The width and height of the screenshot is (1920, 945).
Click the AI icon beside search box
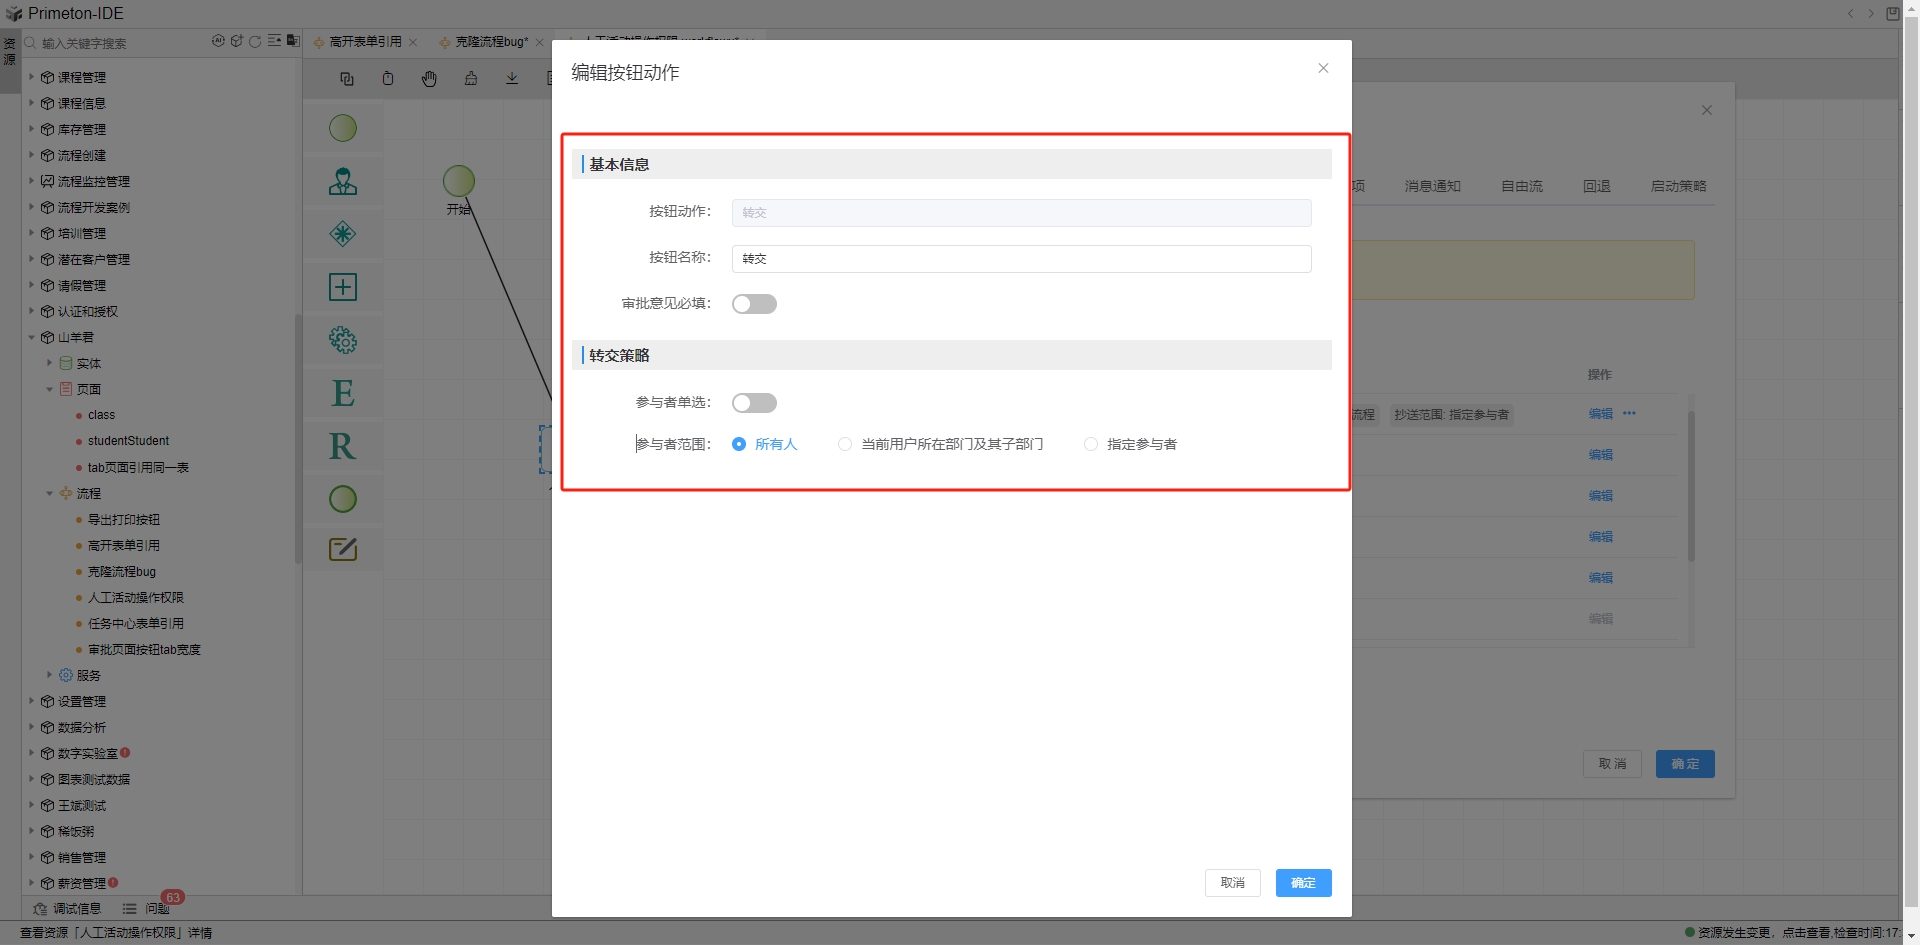coord(218,42)
